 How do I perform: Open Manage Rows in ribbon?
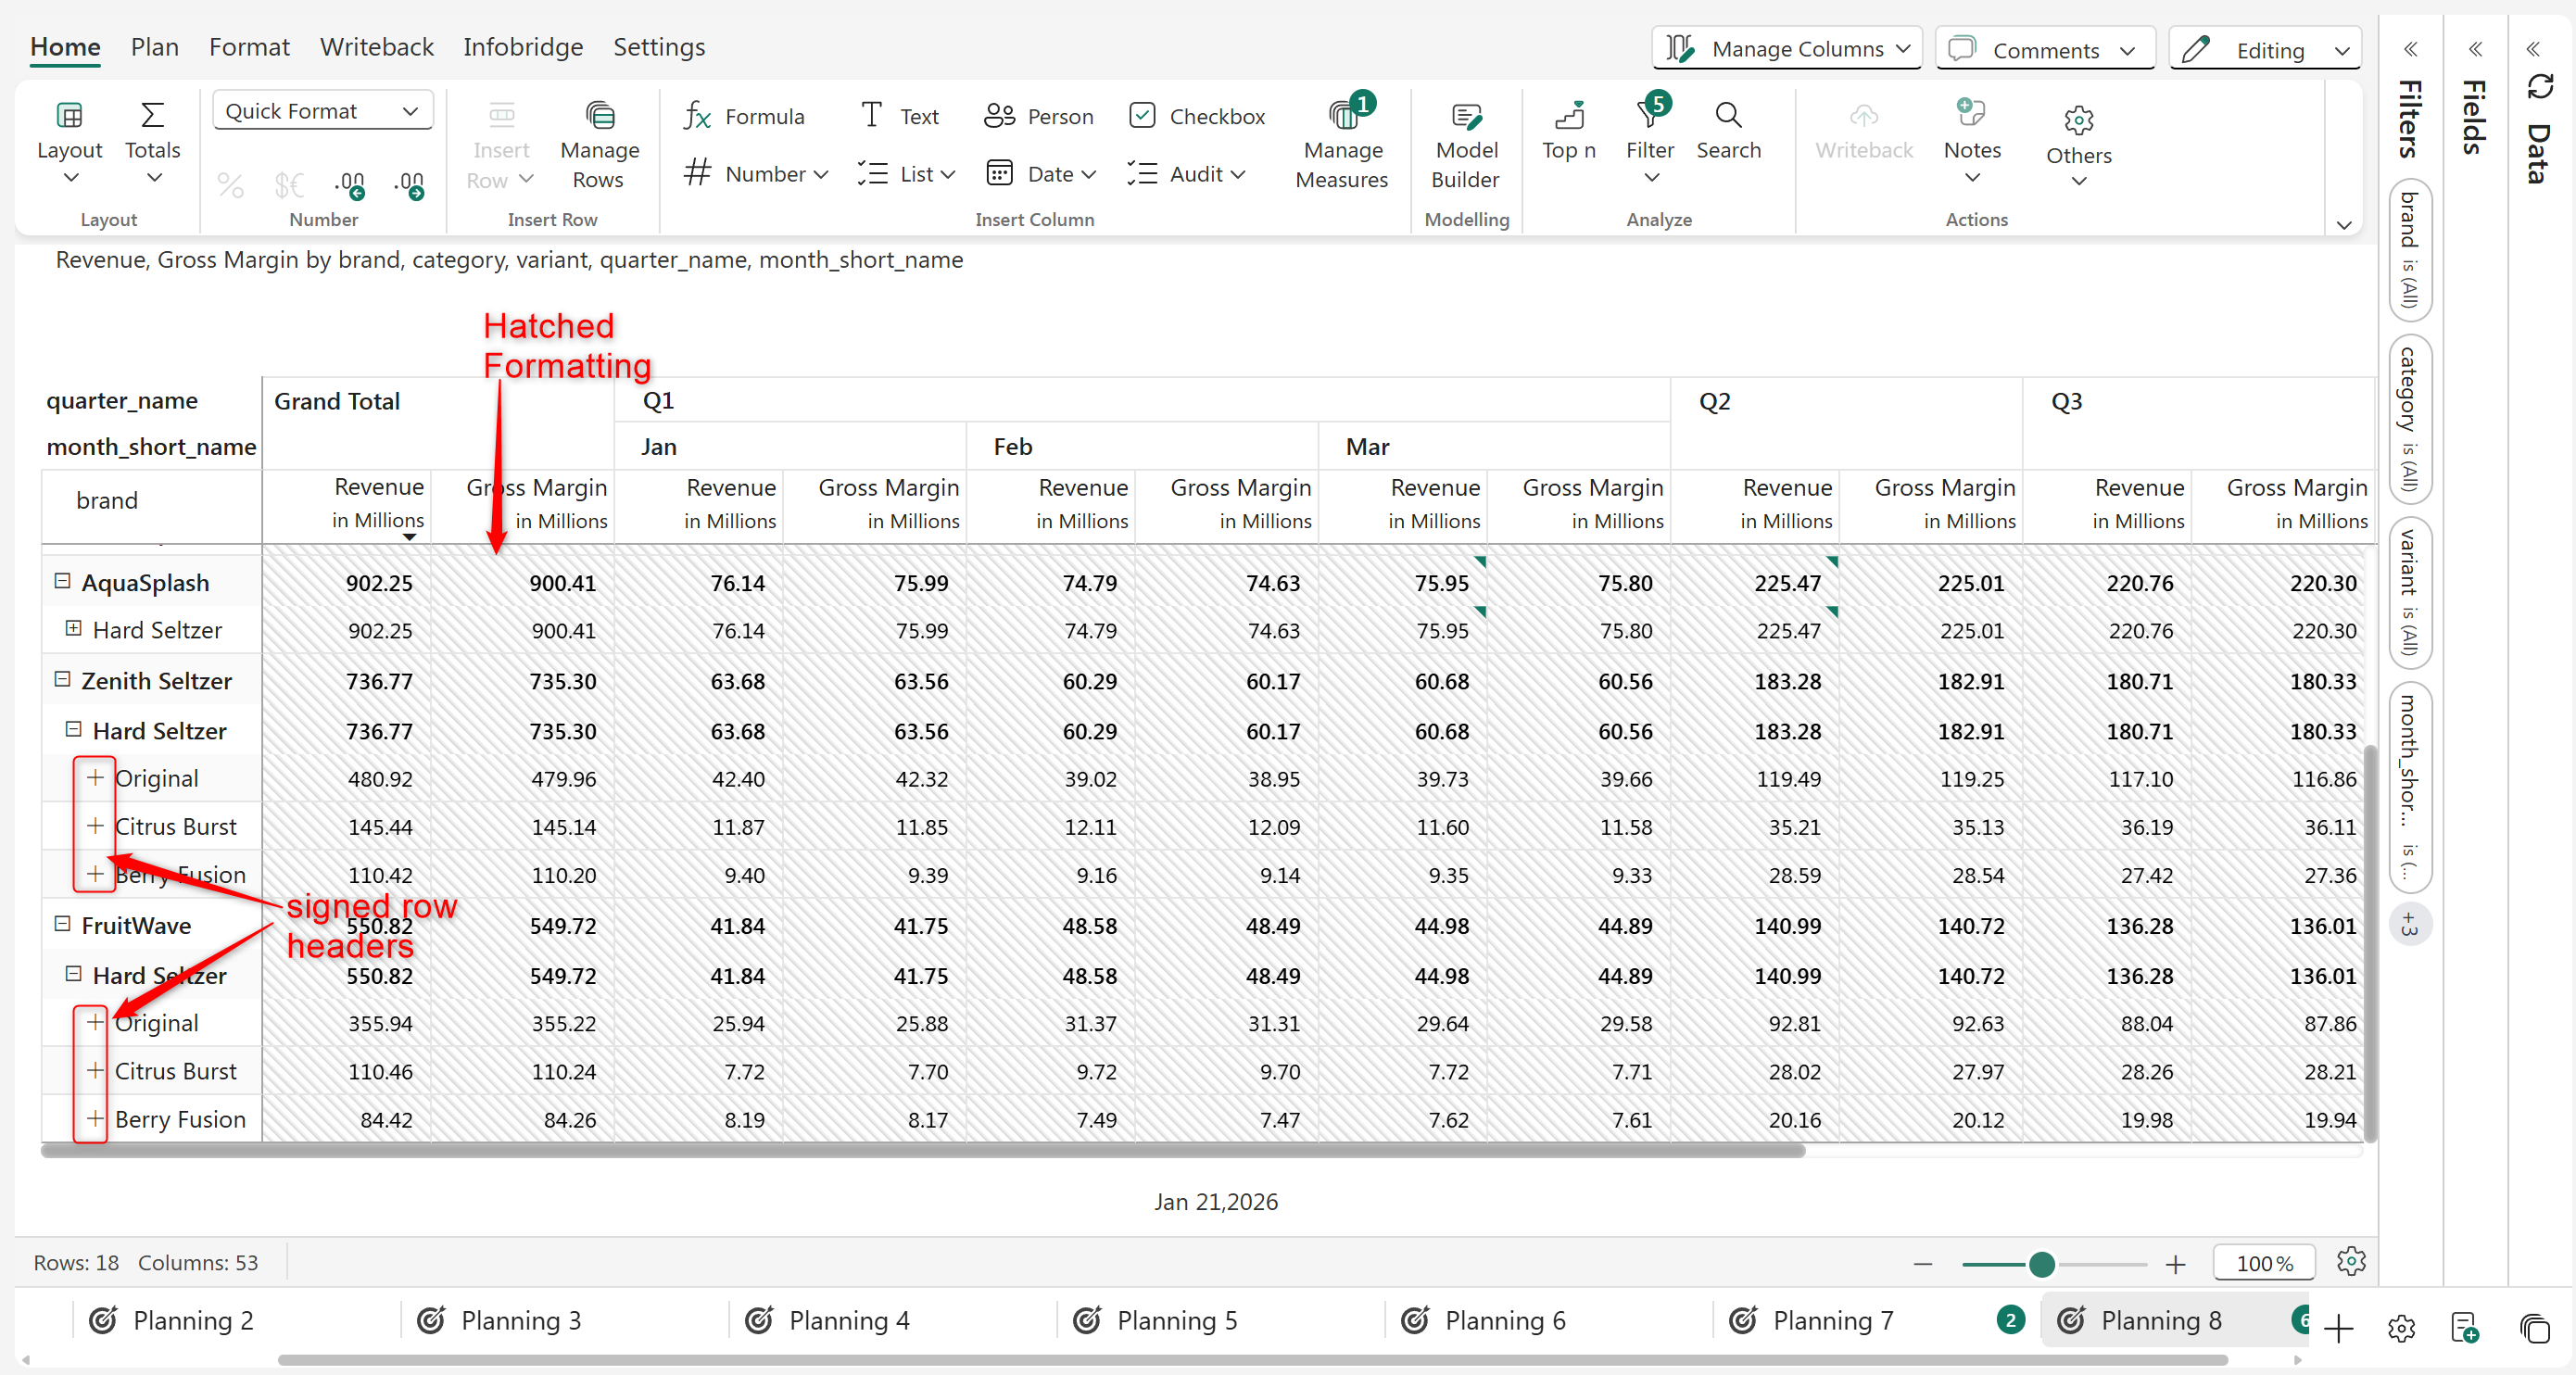tap(599, 145)
